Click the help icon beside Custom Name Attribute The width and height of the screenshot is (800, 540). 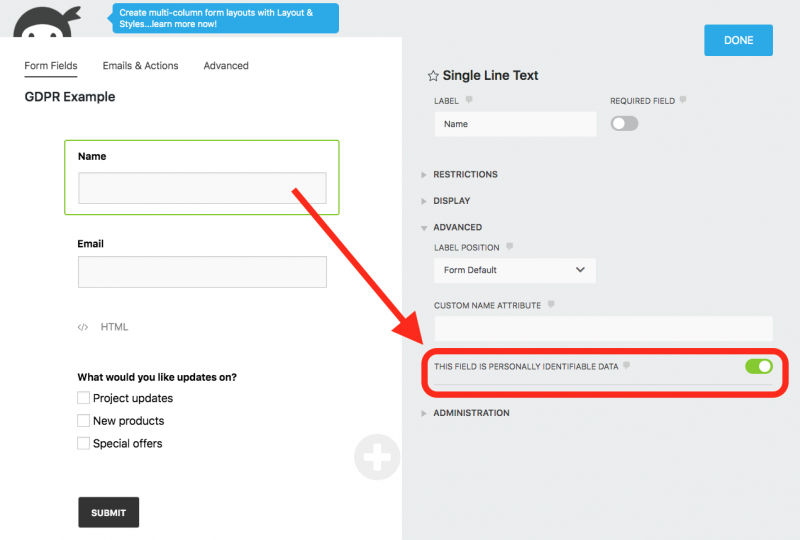point(551,304)
